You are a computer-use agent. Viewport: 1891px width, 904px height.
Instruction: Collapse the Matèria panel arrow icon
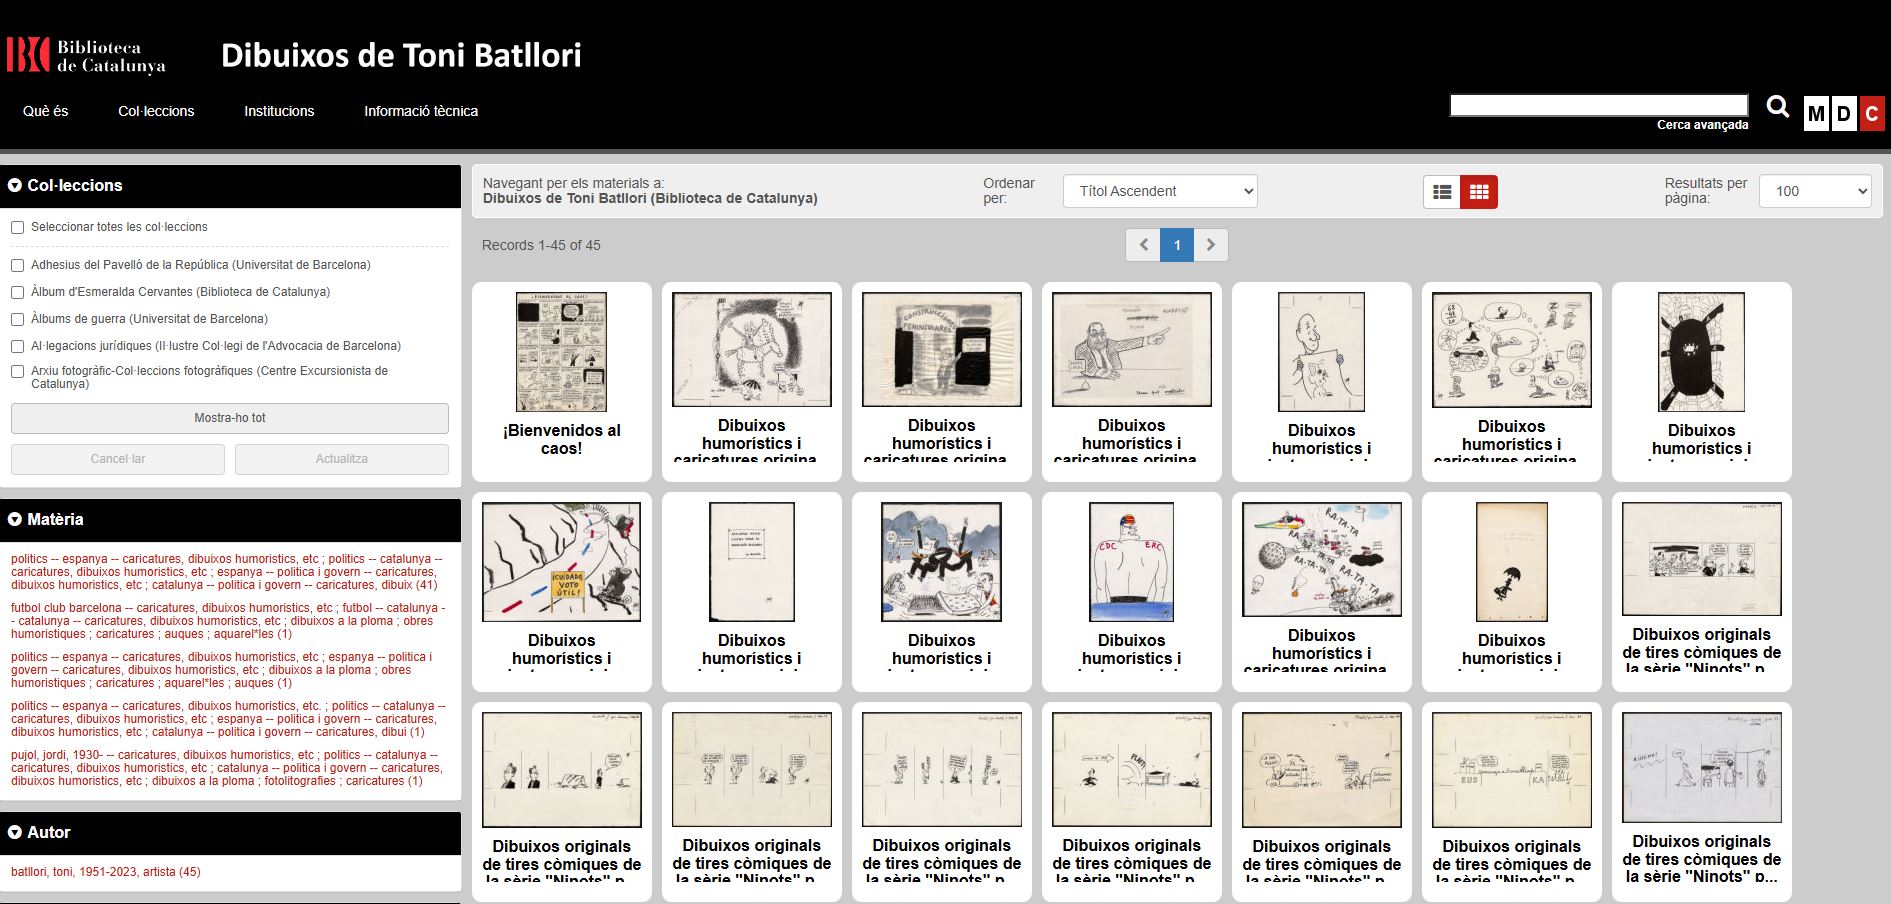15,519
